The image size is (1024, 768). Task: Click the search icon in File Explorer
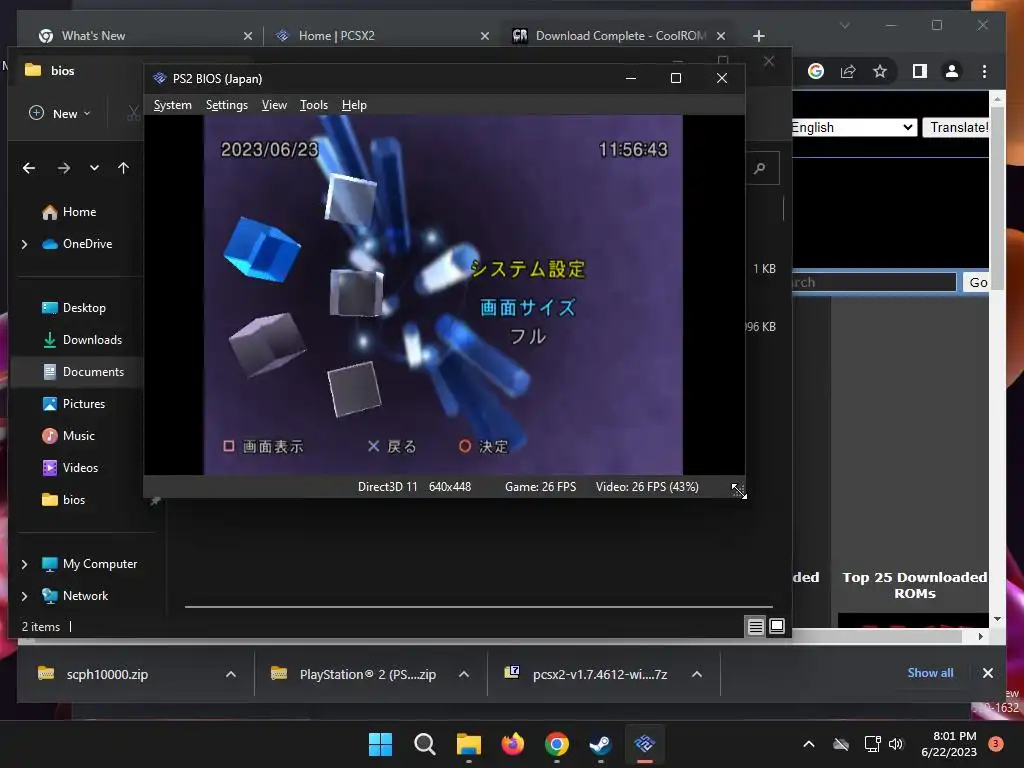[760, 168]
